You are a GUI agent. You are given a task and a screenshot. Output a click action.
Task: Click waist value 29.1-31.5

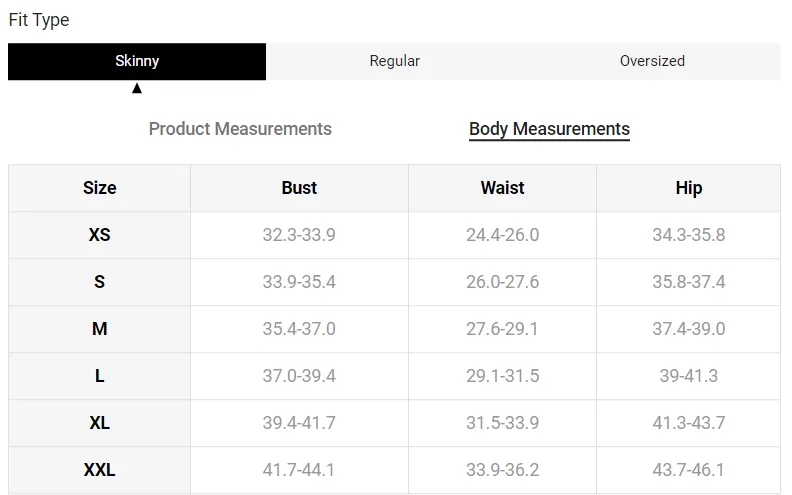tap(503, 376)
